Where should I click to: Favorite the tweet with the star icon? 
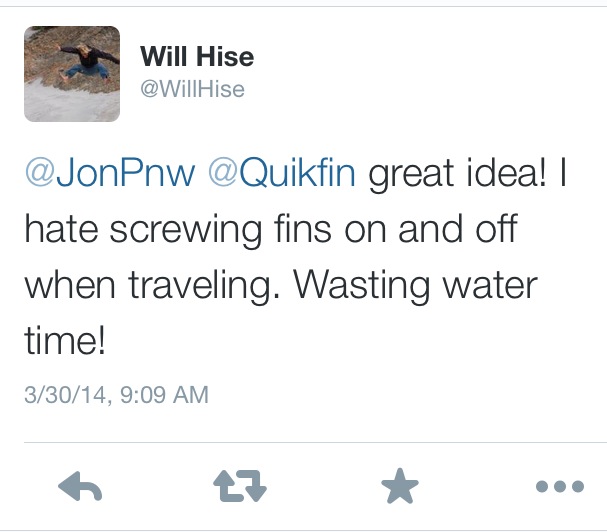click(x=400, y=486)
